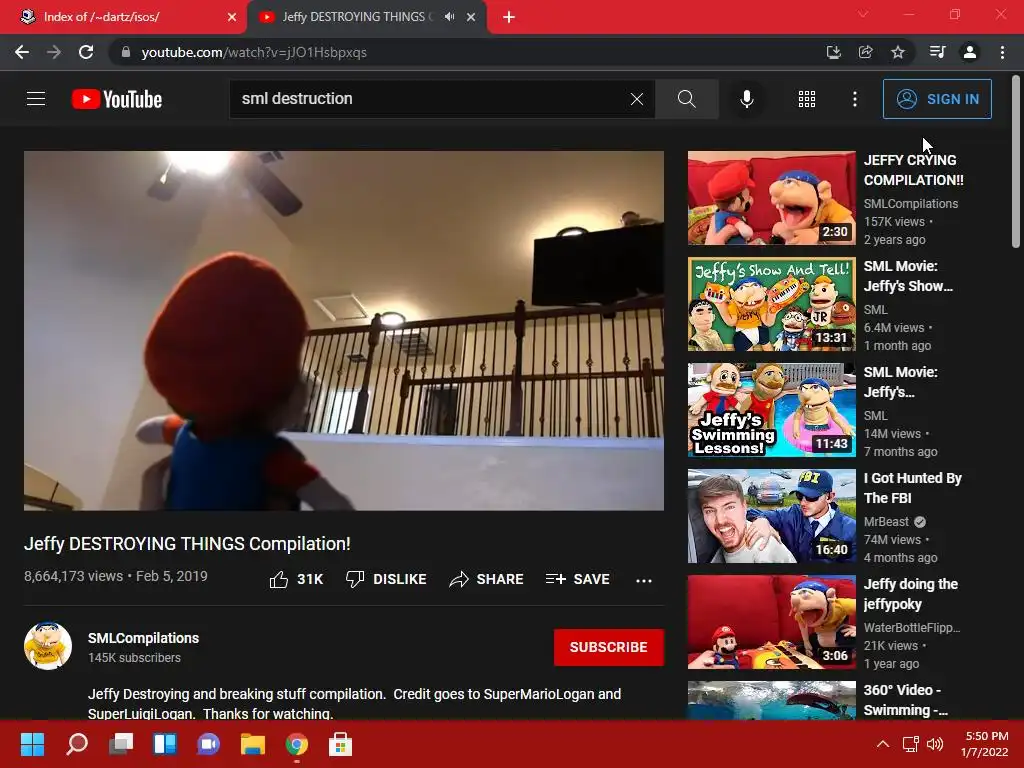Start voice search with microphone icon
Screen dimensions: 1024x768
coord(746,99)
